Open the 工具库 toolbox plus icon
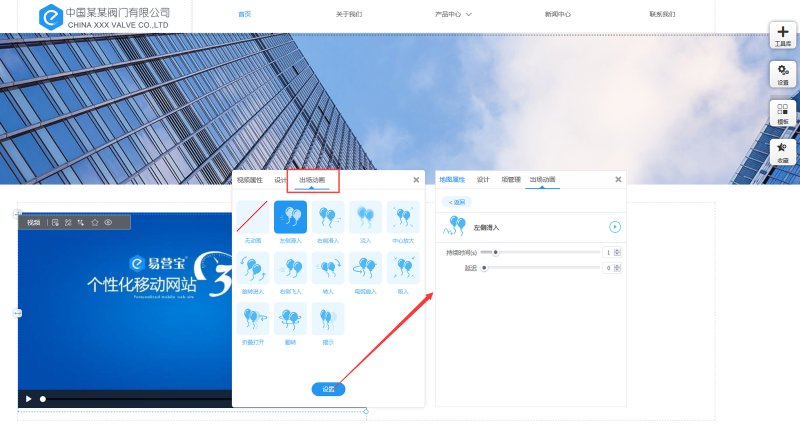 pyautogui.click(x=782, y=35)
